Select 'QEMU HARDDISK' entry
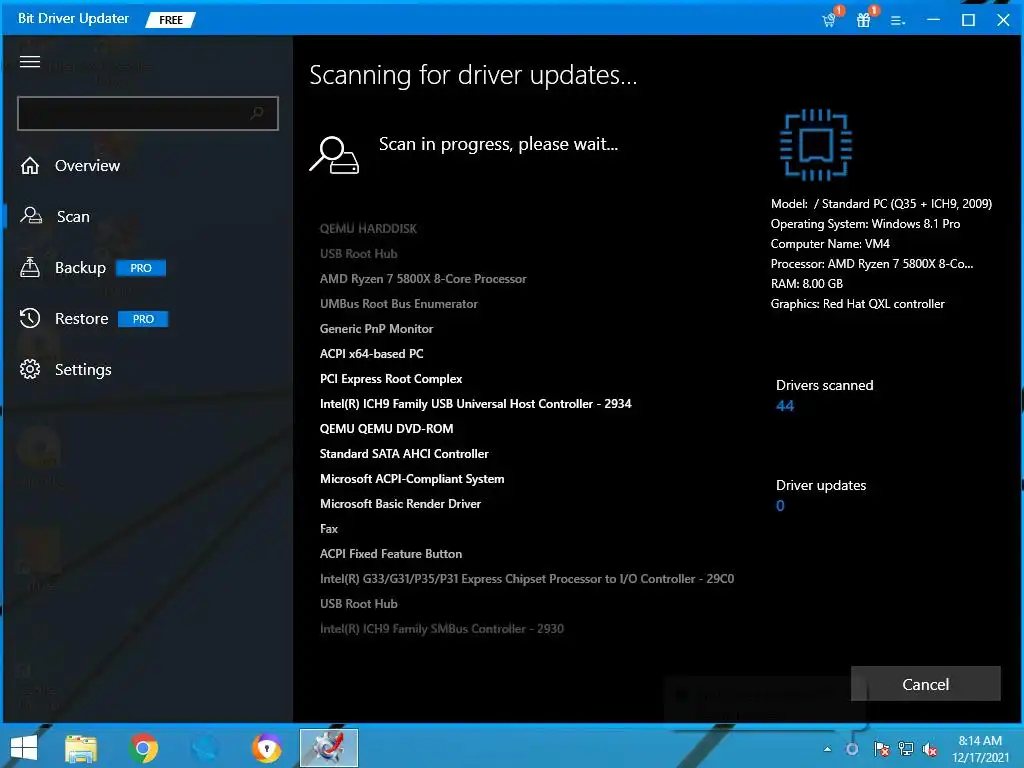This screenshot has width=1024, height=768. (x=368, y=229)
